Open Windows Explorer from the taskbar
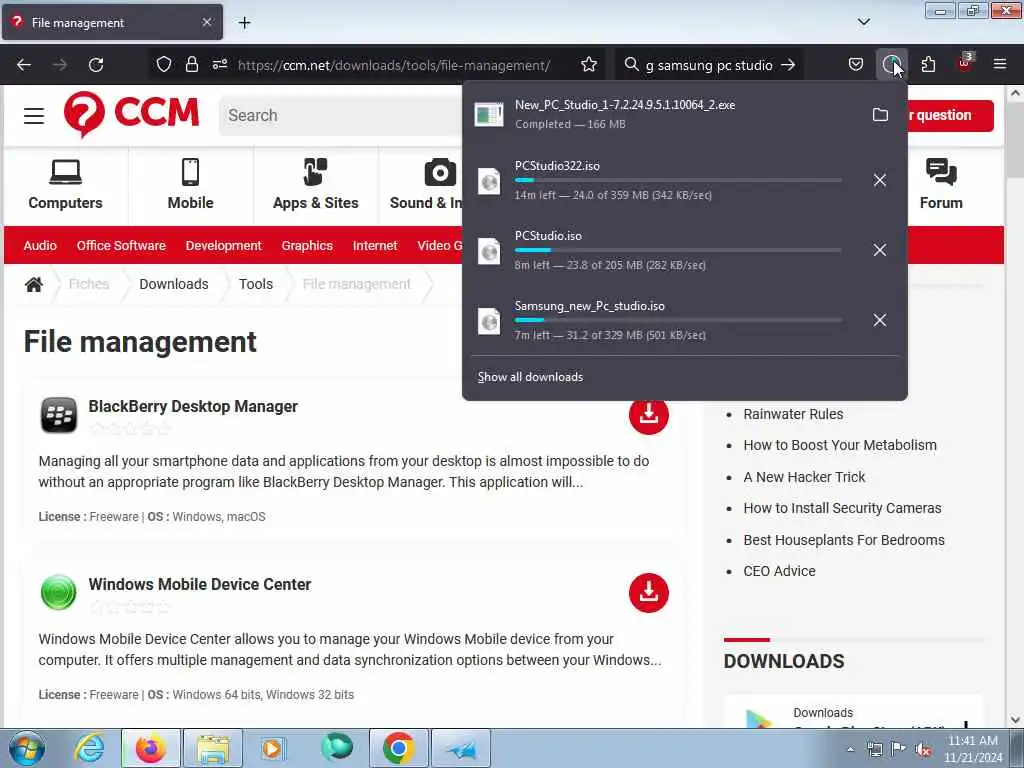The height and width of the screenshot is (768, 1024). pos(213,748)
